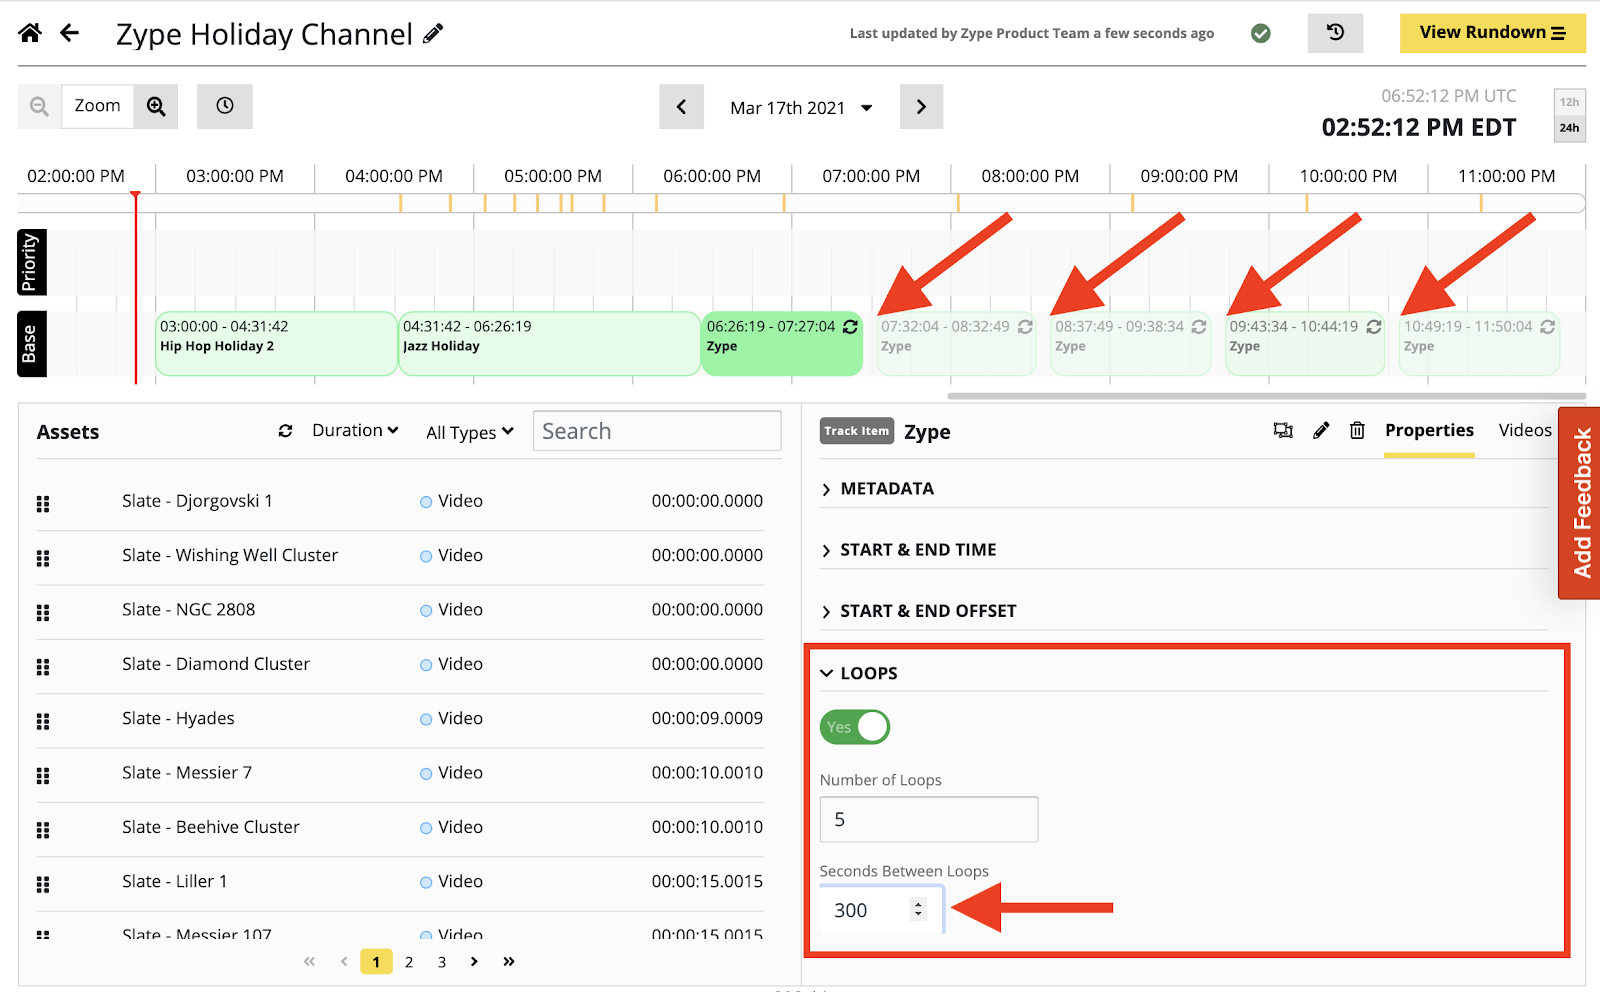This screenshot has width=1600, height=992.
Task: Go to the home icon
Action: tap(30, 33)
